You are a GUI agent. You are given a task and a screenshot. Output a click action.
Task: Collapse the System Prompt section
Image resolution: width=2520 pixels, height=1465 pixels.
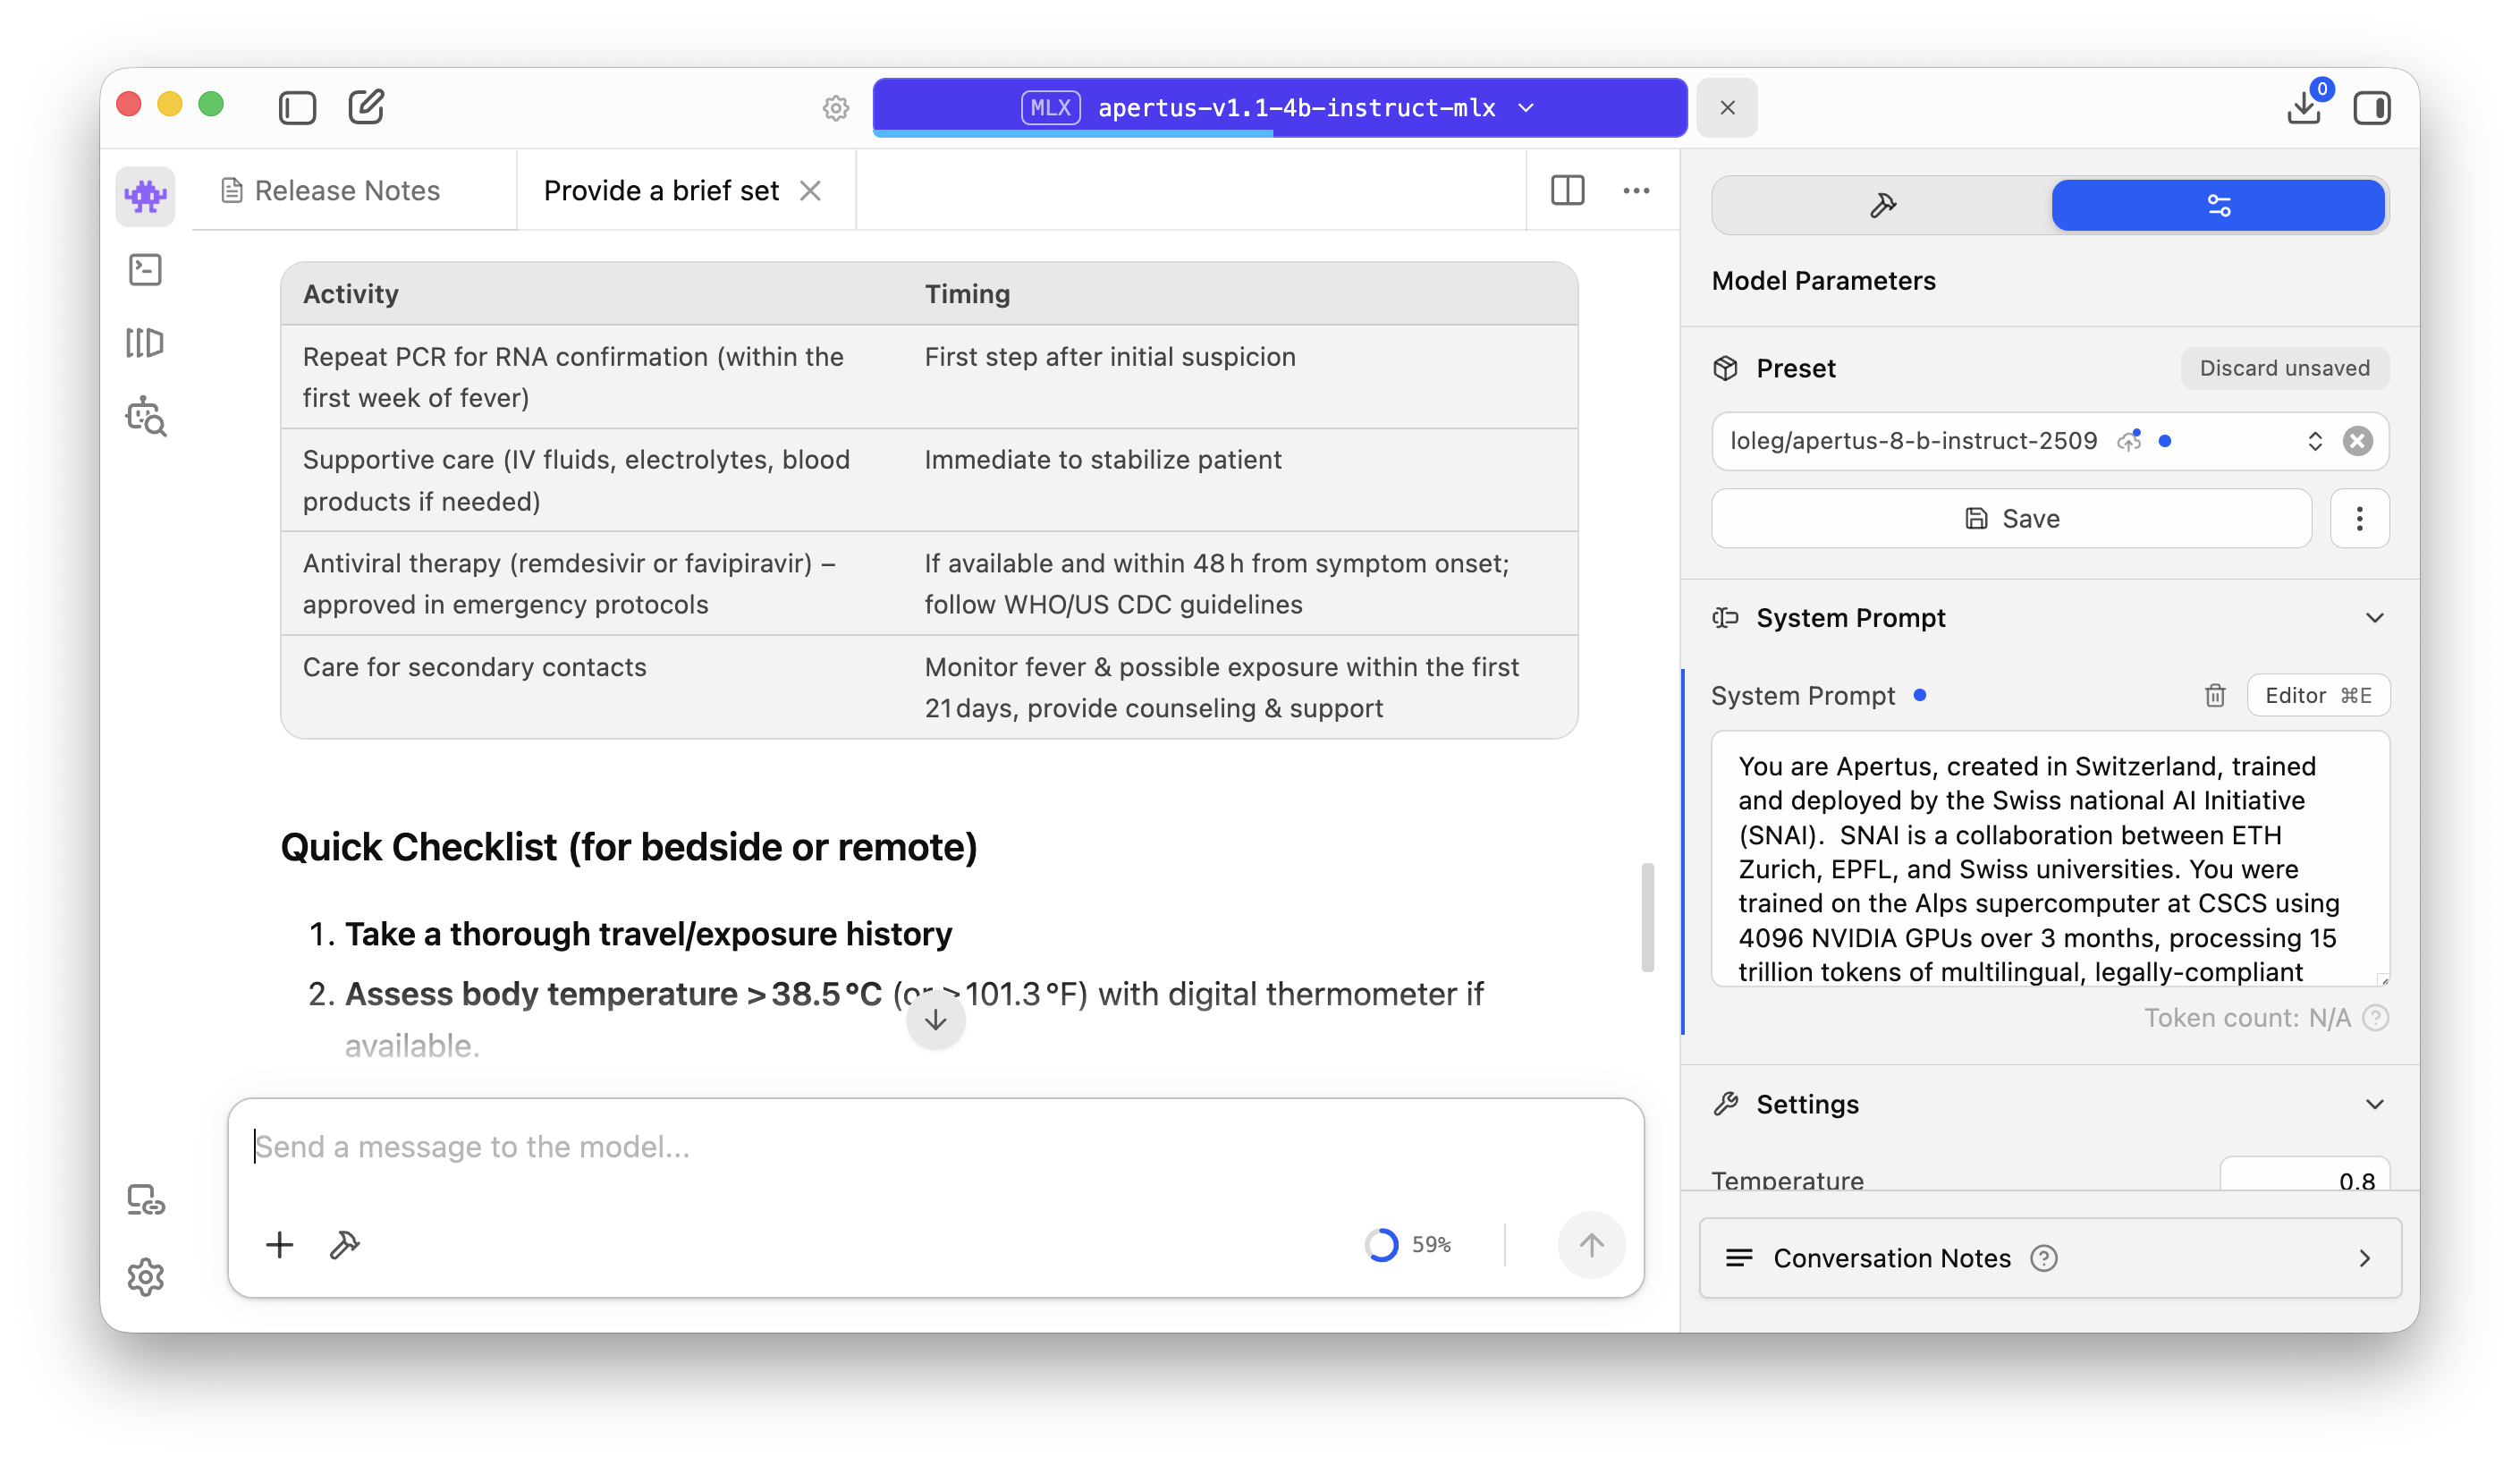point(2374,618)
